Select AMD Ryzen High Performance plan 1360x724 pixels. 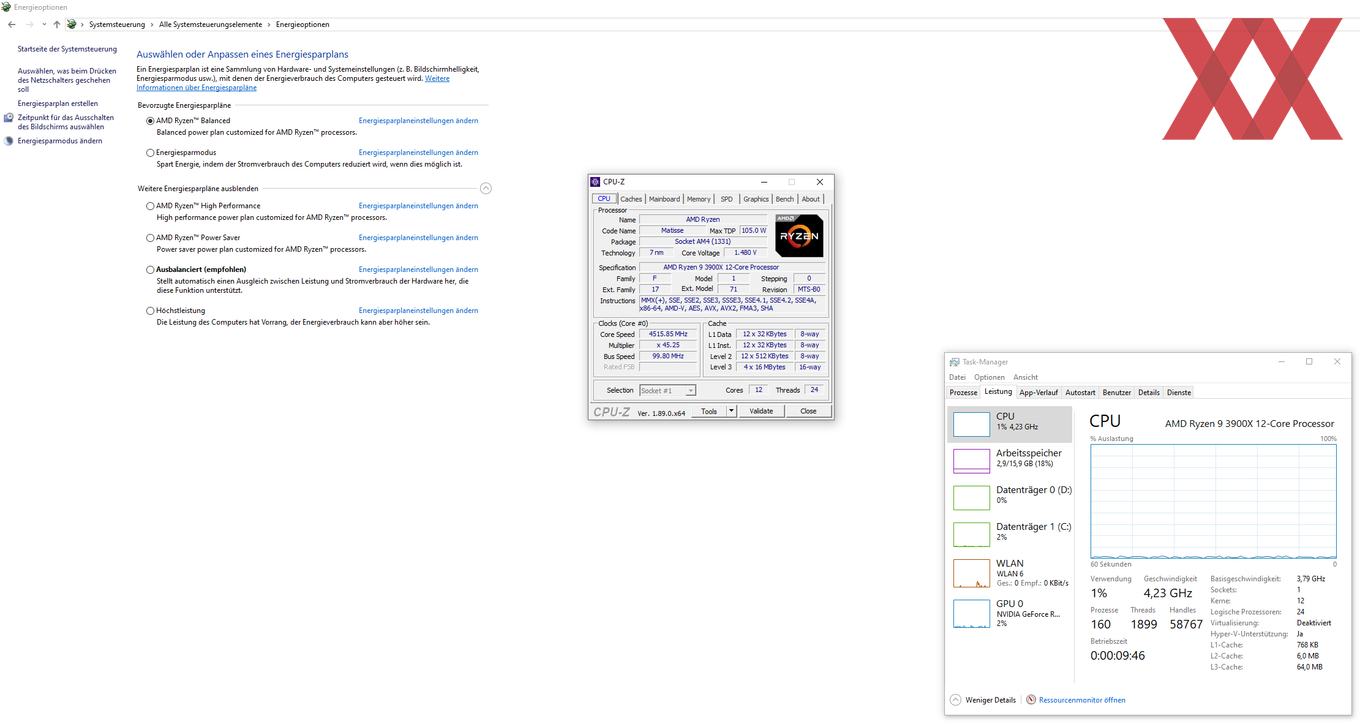pos(150,206)
